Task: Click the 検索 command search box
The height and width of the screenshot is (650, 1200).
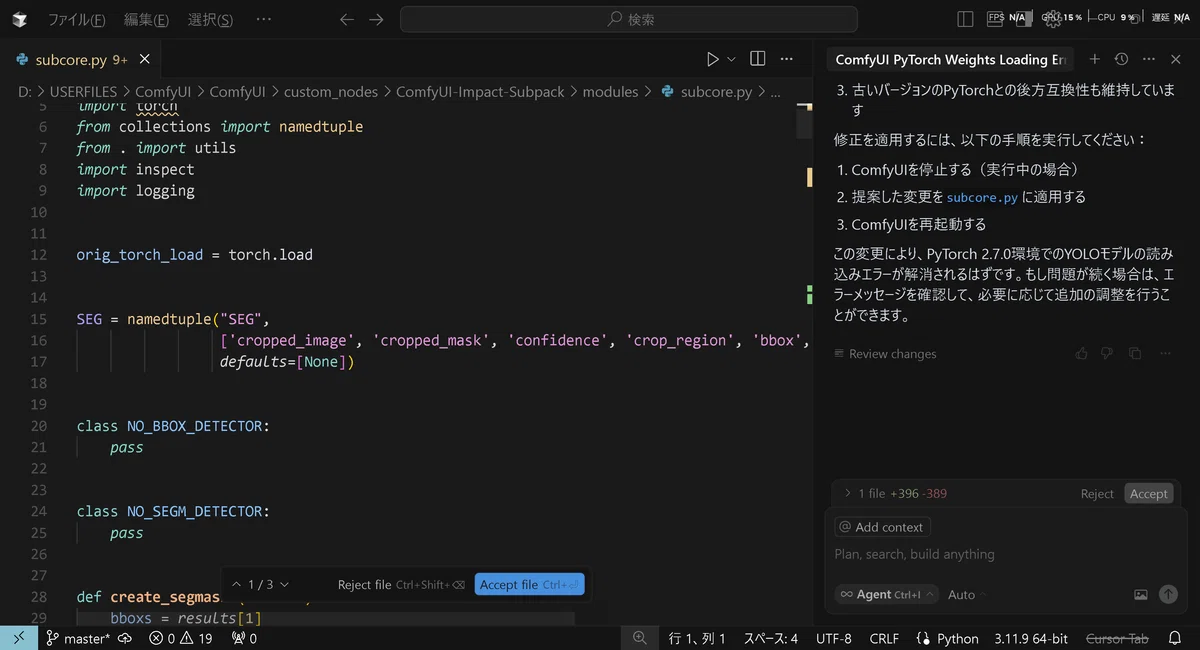Action: pos(629,19)
